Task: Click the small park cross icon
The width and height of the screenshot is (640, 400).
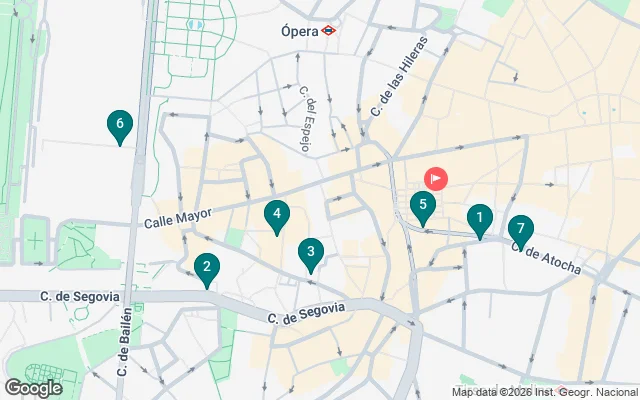Action: tap(35, 241)
